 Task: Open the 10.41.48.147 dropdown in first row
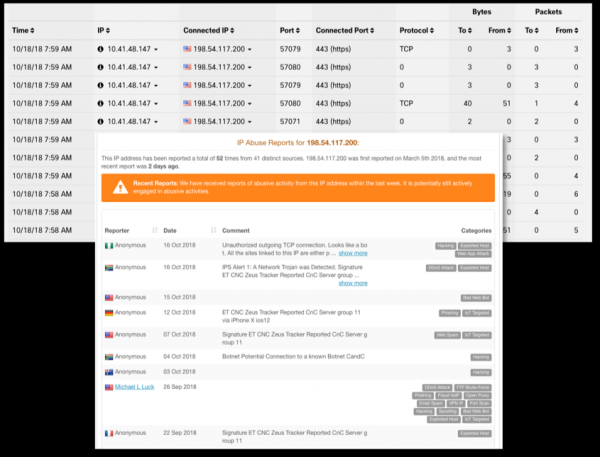coord(157,48)
